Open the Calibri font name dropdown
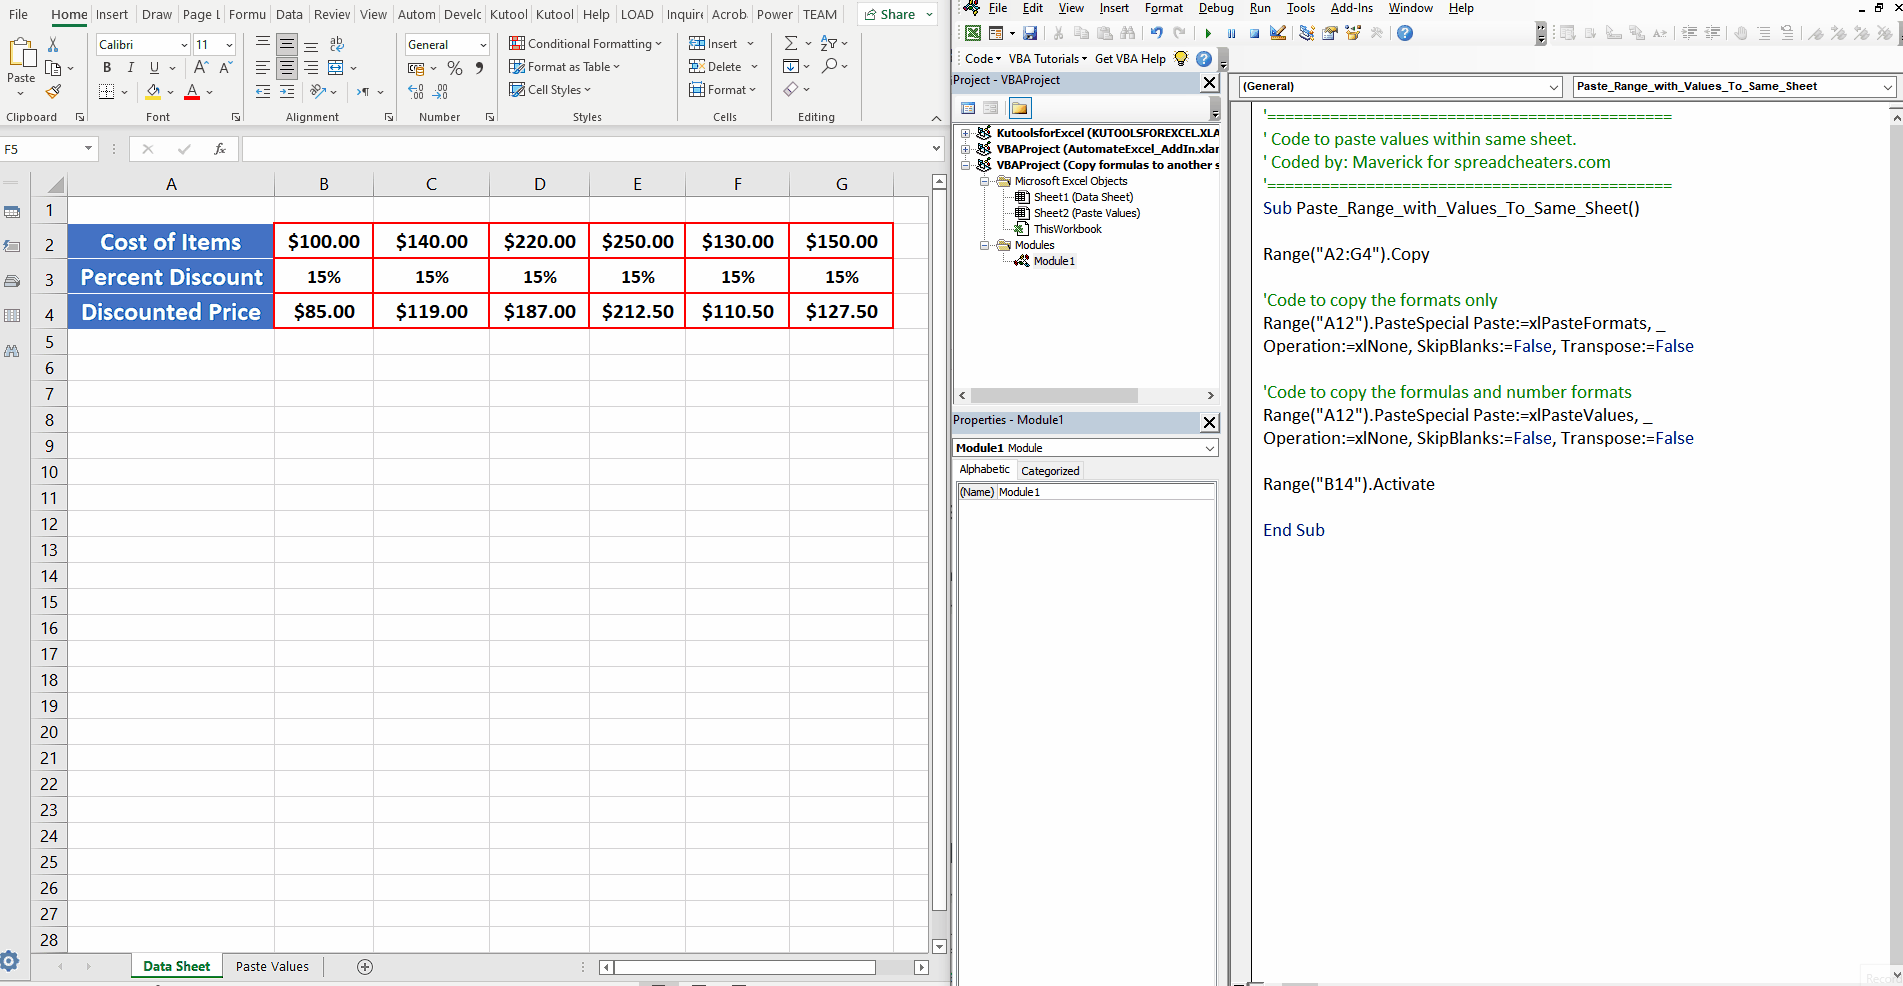Viewport: 1903px width, 986px height. click(184, 45)
